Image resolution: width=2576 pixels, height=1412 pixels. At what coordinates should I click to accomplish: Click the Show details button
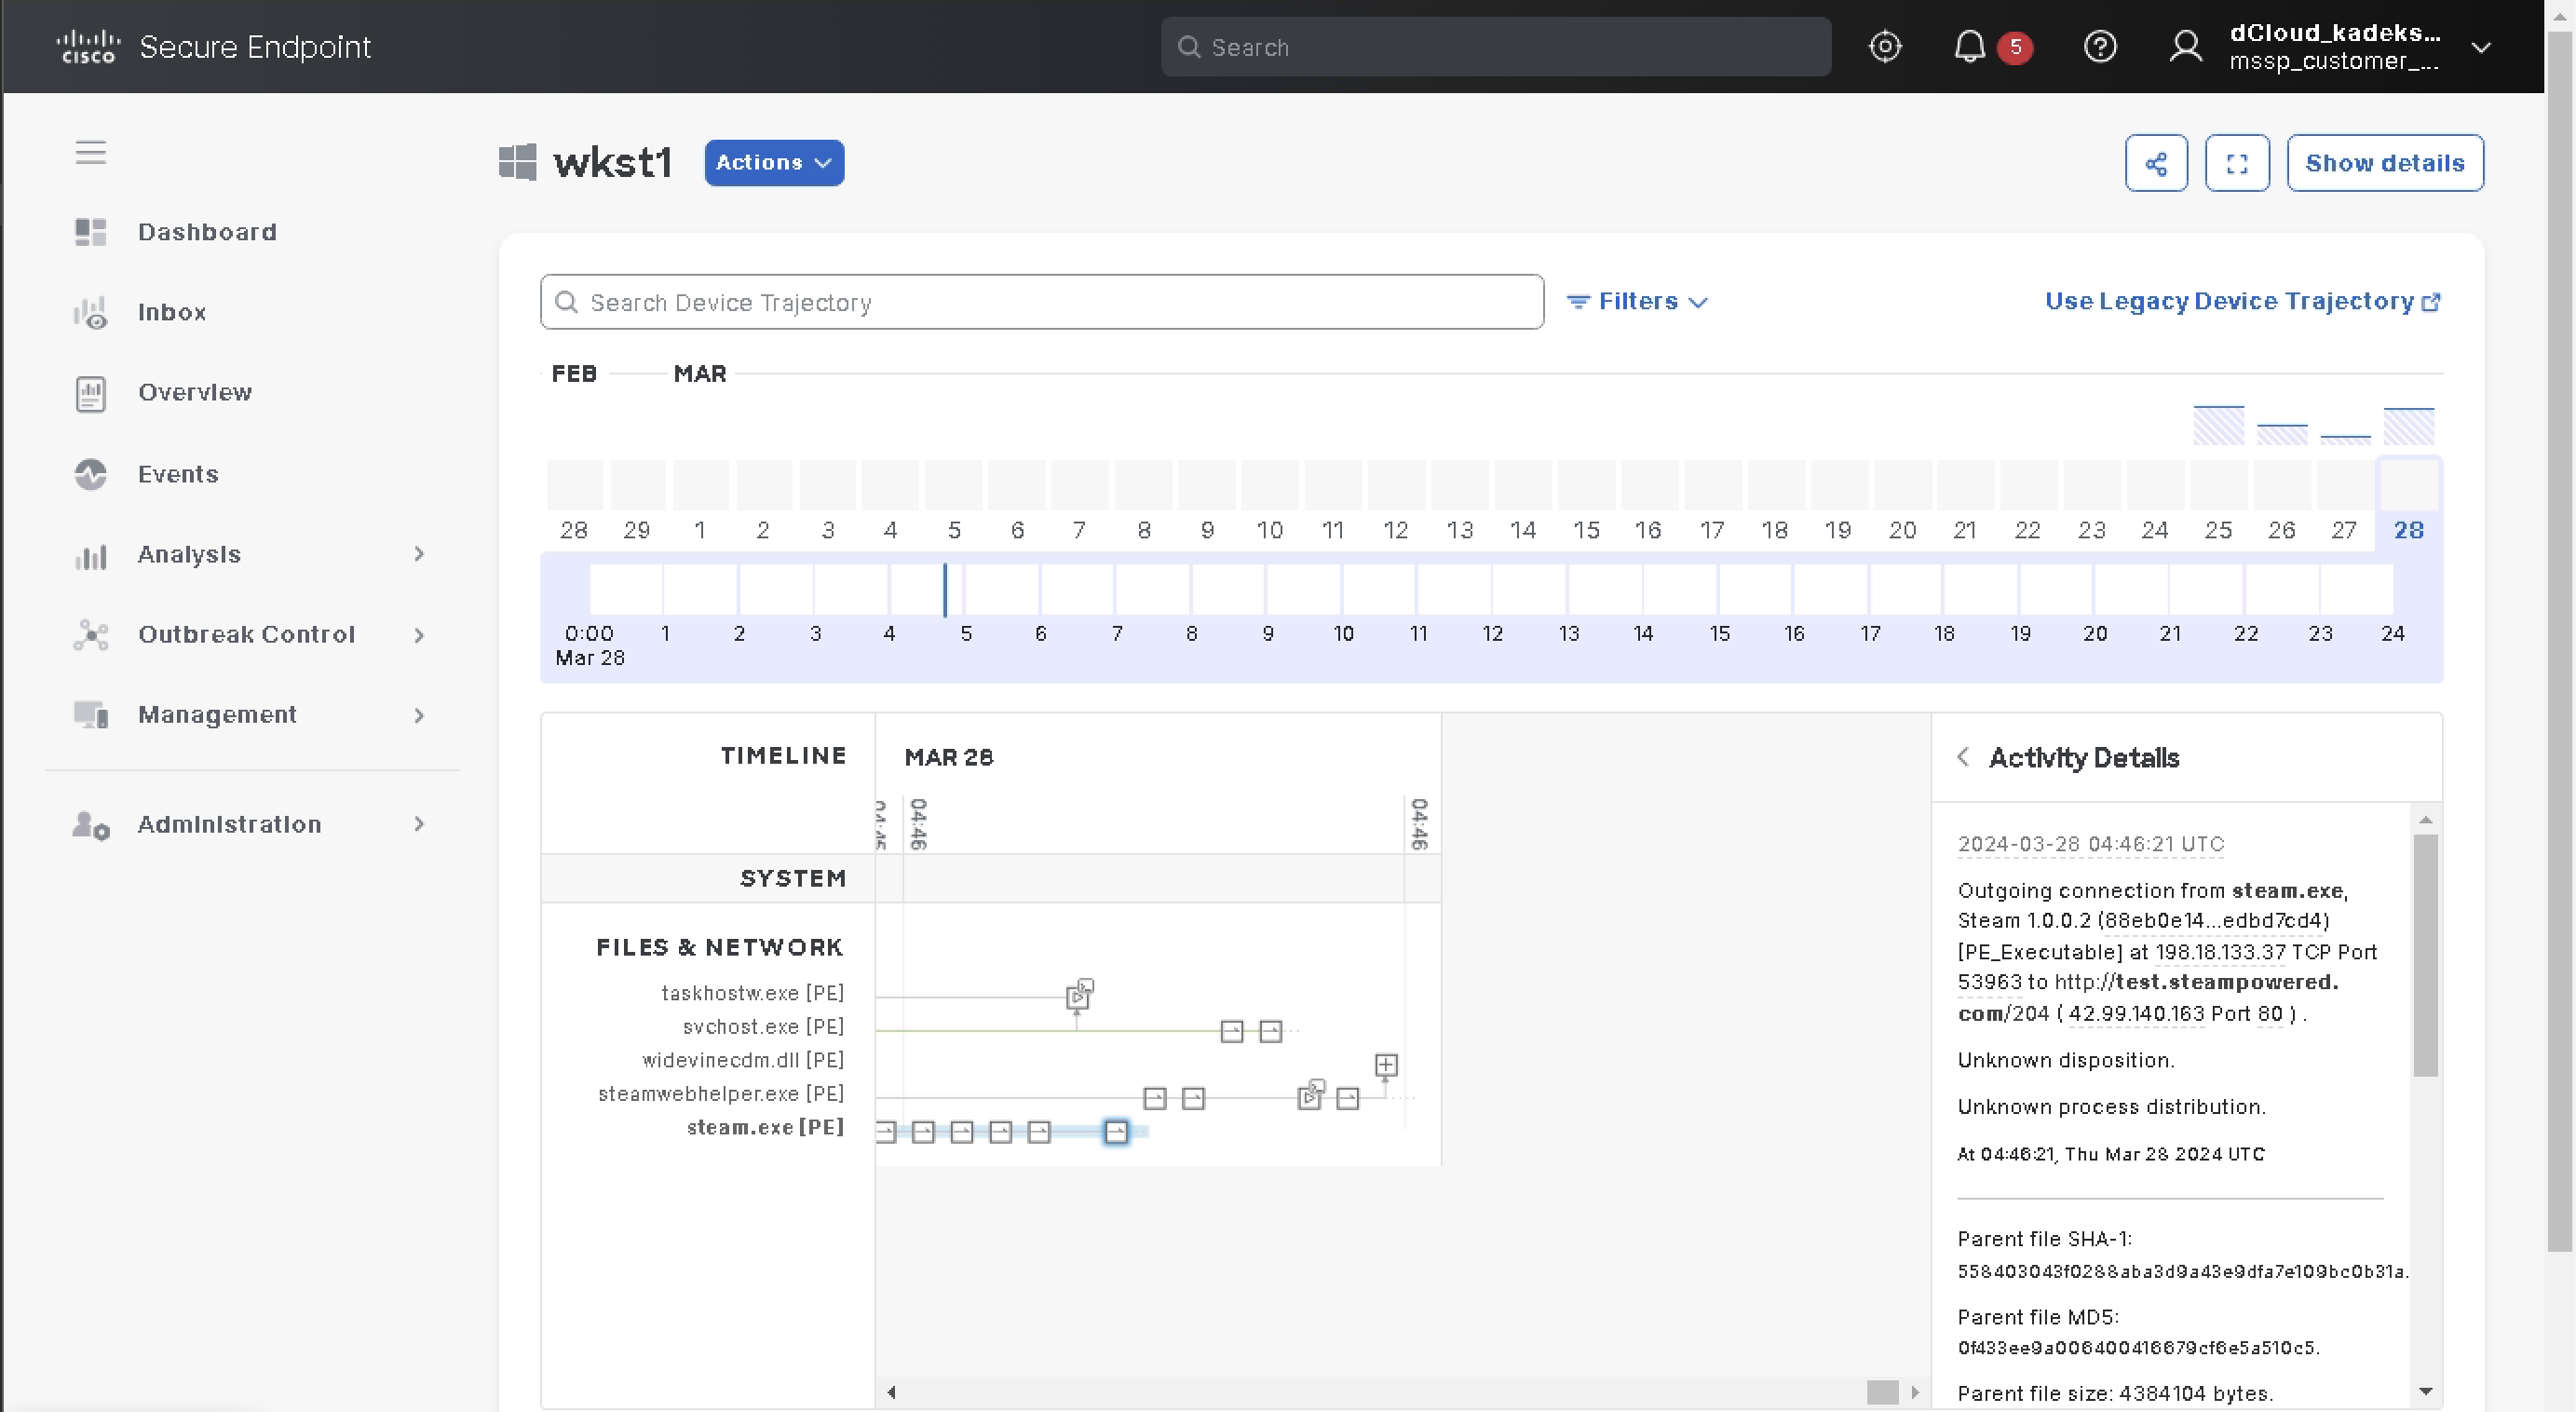click(2384, 163)
